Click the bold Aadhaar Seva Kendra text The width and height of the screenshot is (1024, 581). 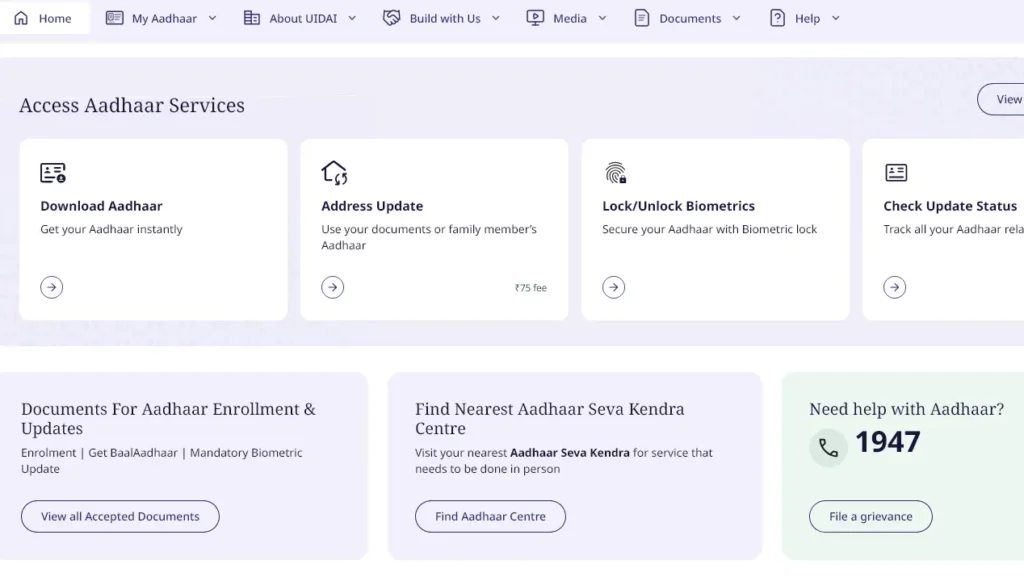click(570, 452)
